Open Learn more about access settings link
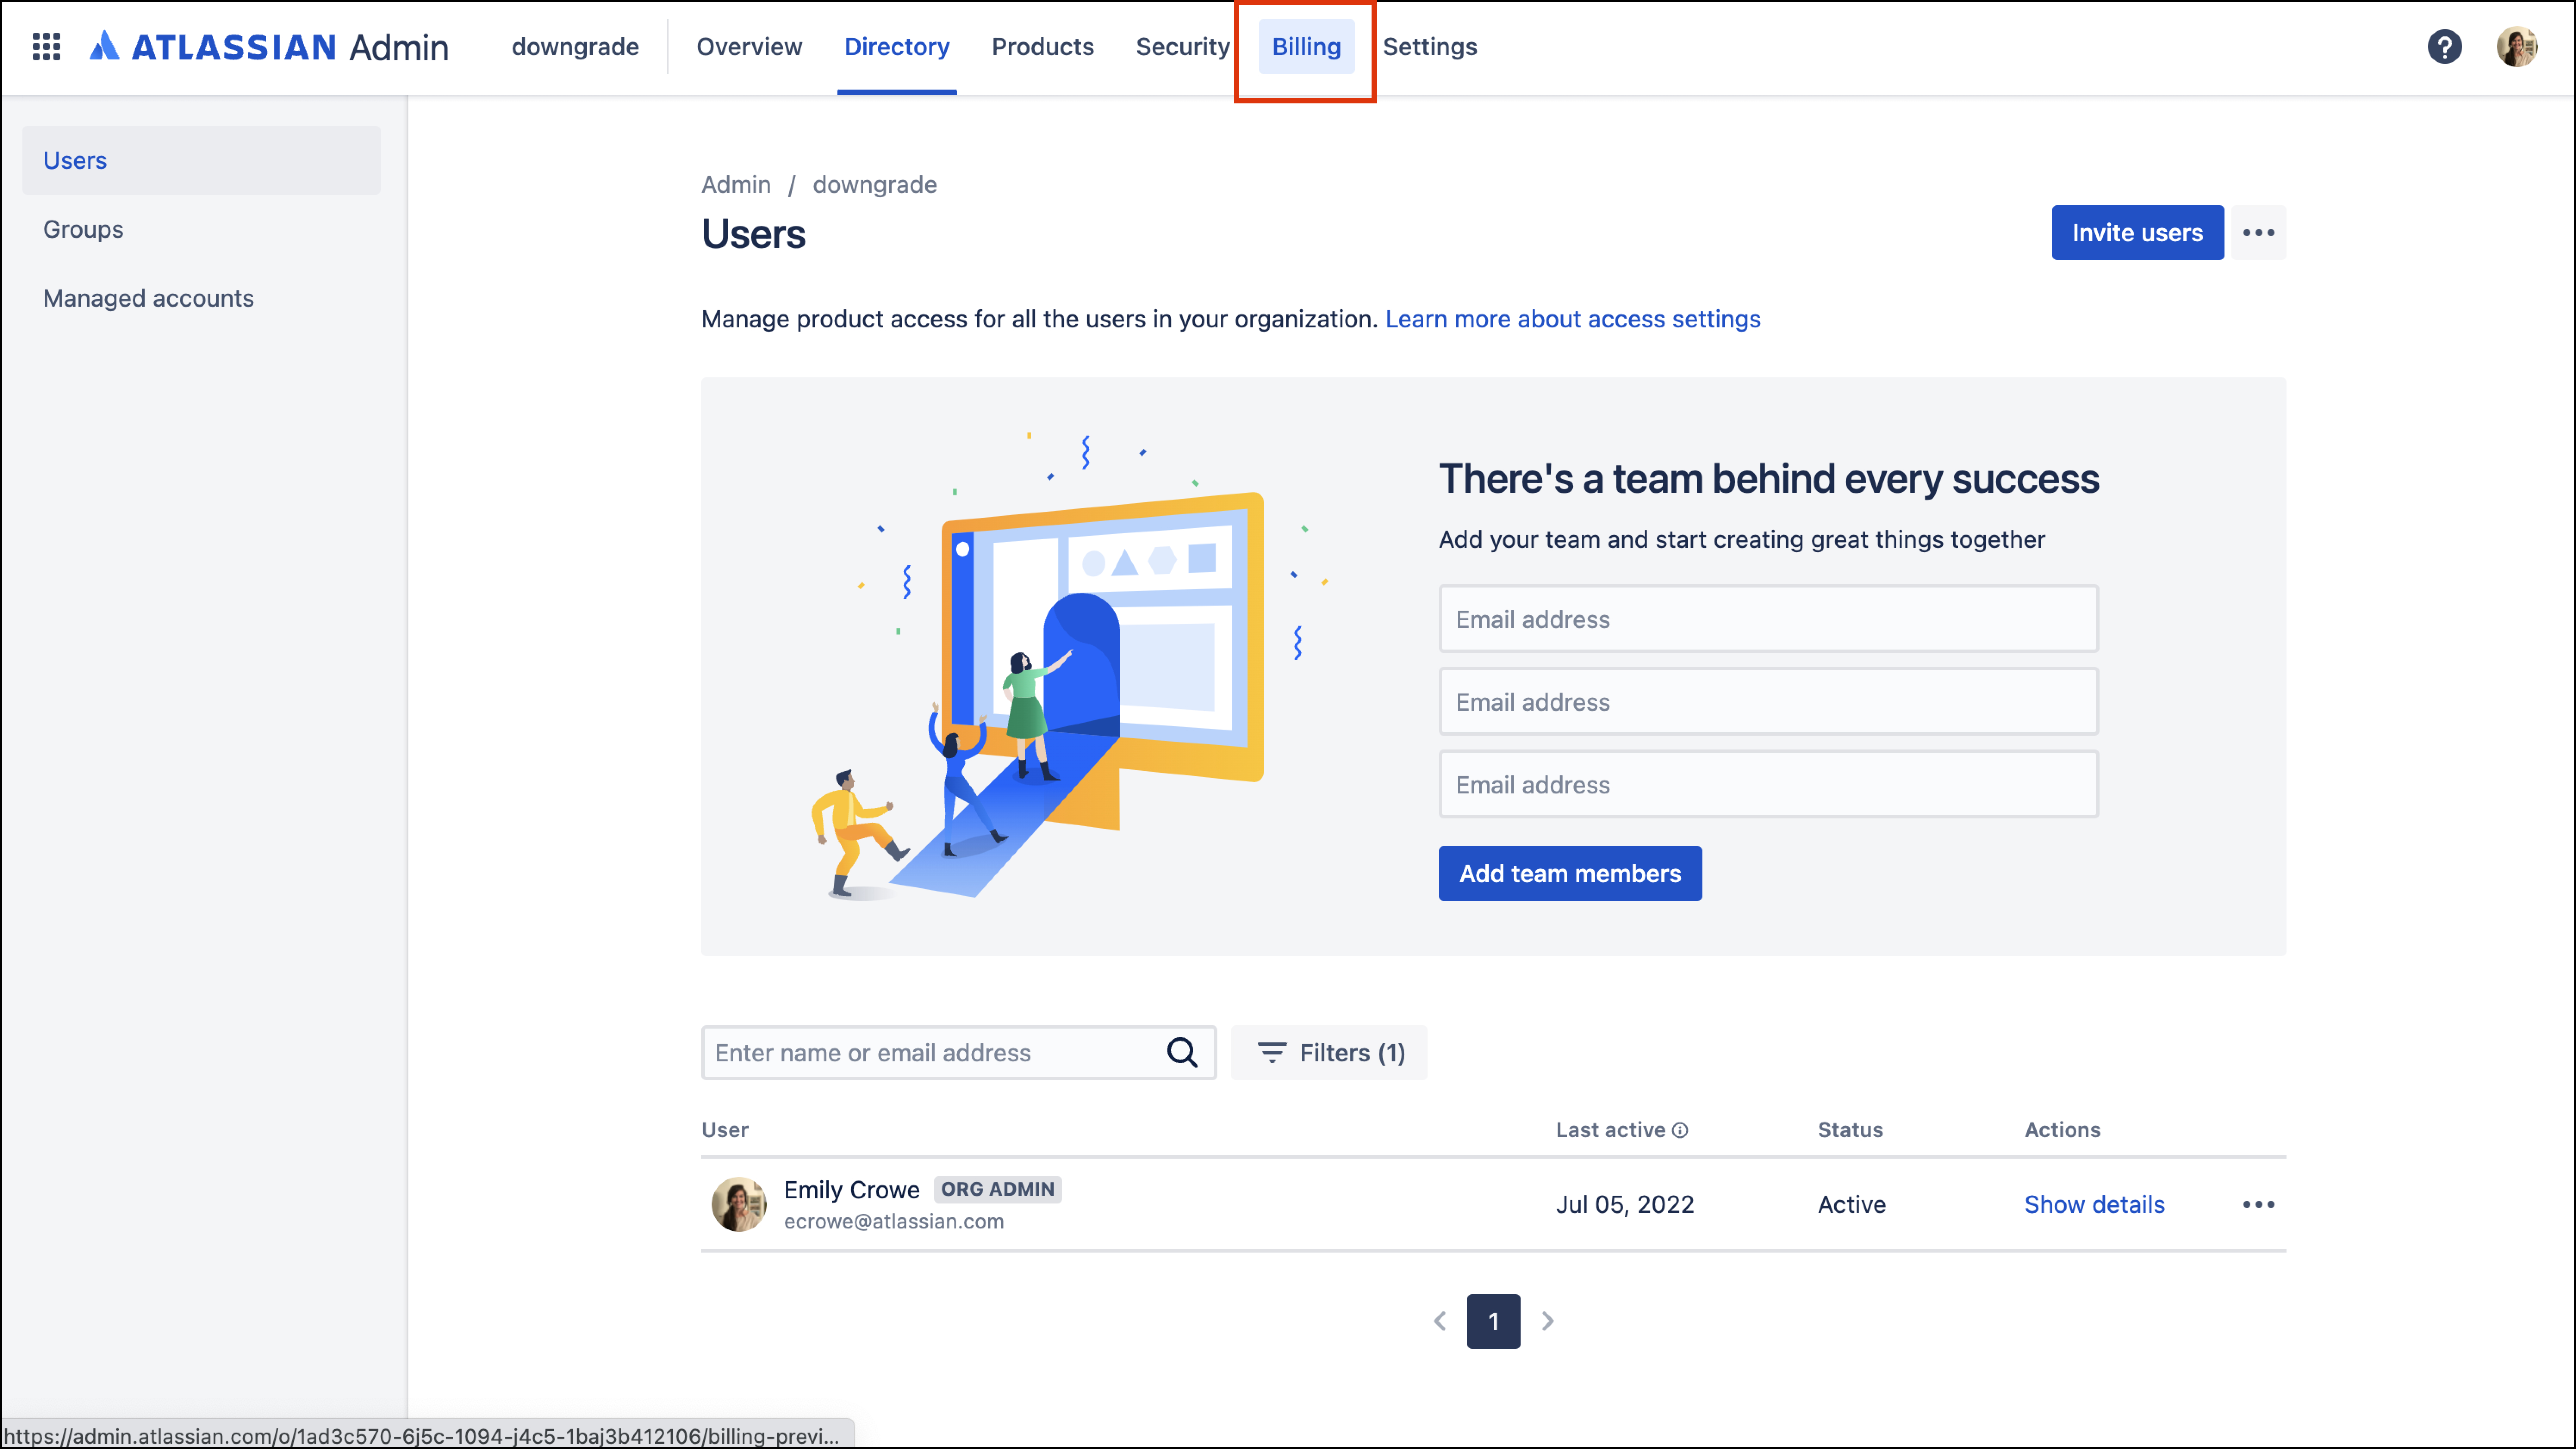 [x=1572, y=319]
